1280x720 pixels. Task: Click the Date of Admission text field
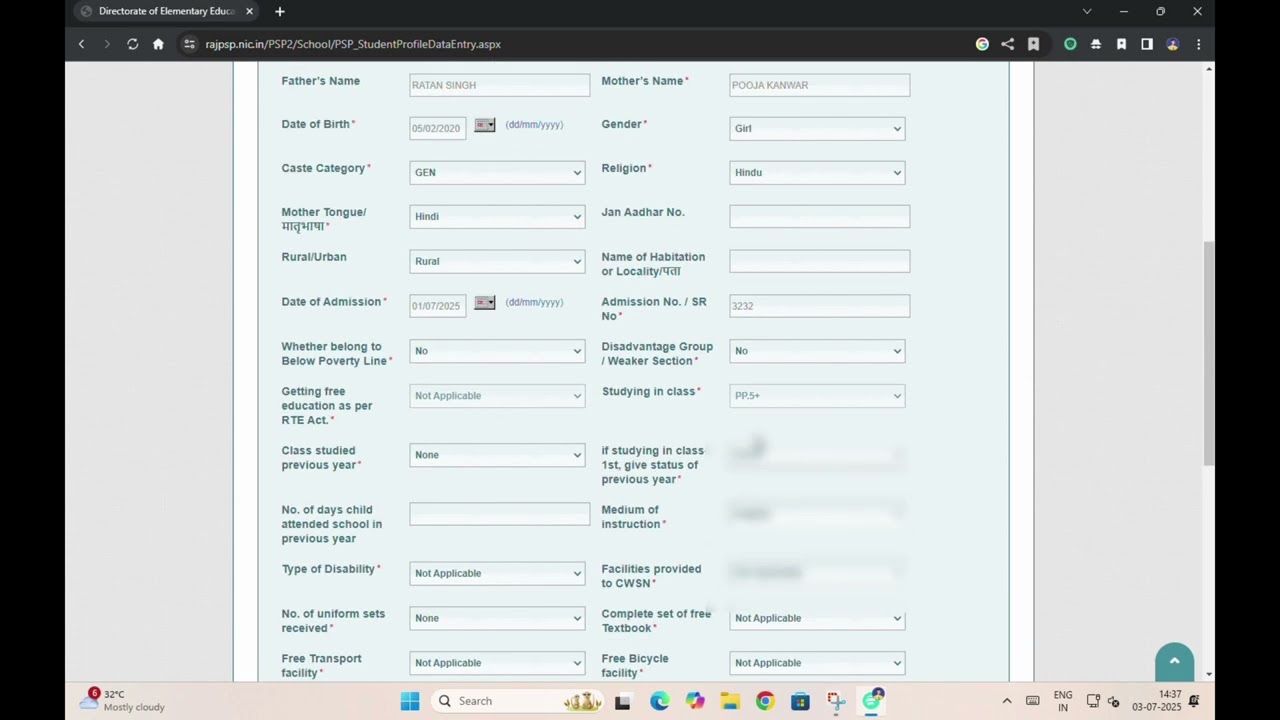(437, 305)
